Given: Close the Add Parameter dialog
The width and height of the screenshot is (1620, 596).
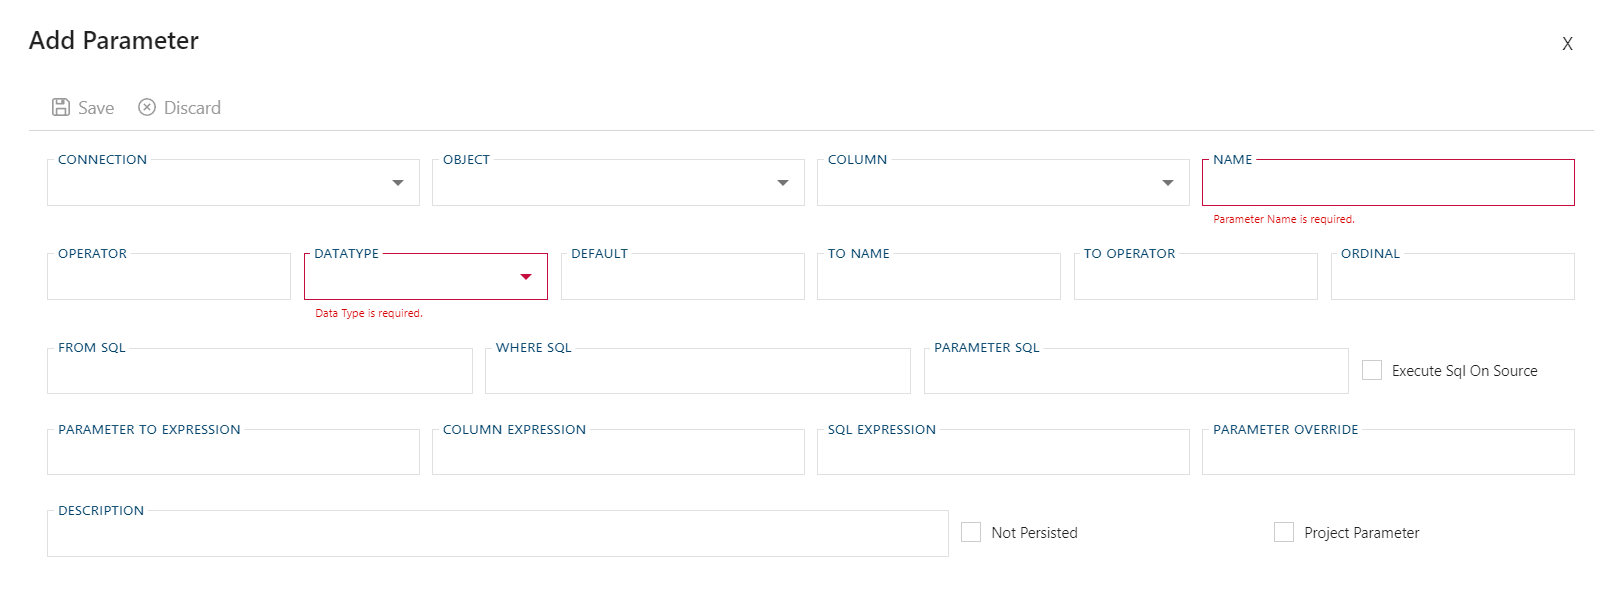Looking at the screenshot, I should point(1567,44).
